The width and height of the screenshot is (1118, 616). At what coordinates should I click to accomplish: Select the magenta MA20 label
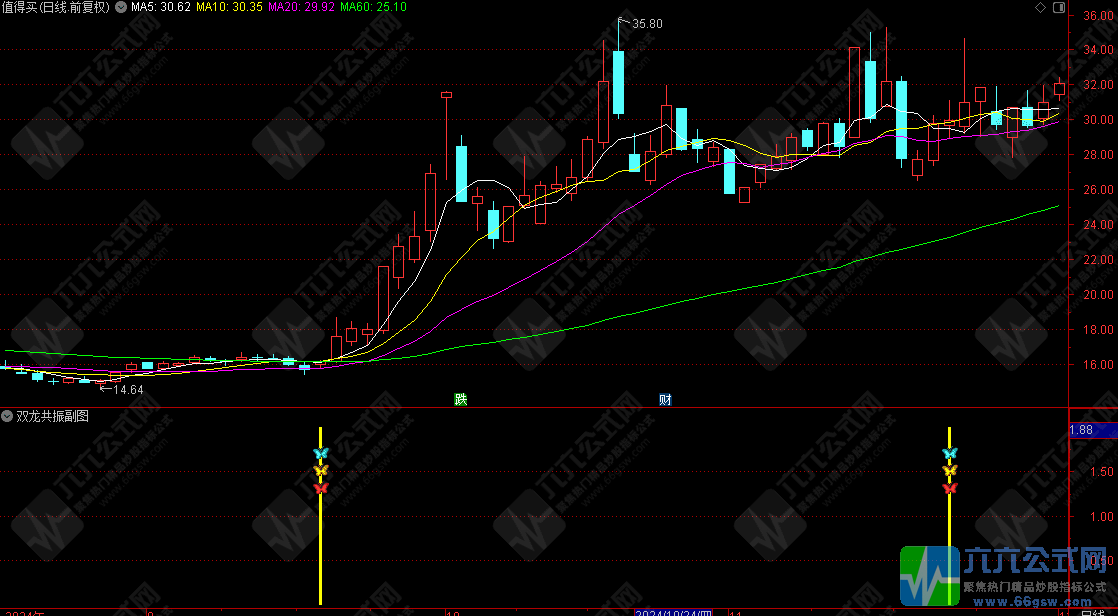[302, 7]
